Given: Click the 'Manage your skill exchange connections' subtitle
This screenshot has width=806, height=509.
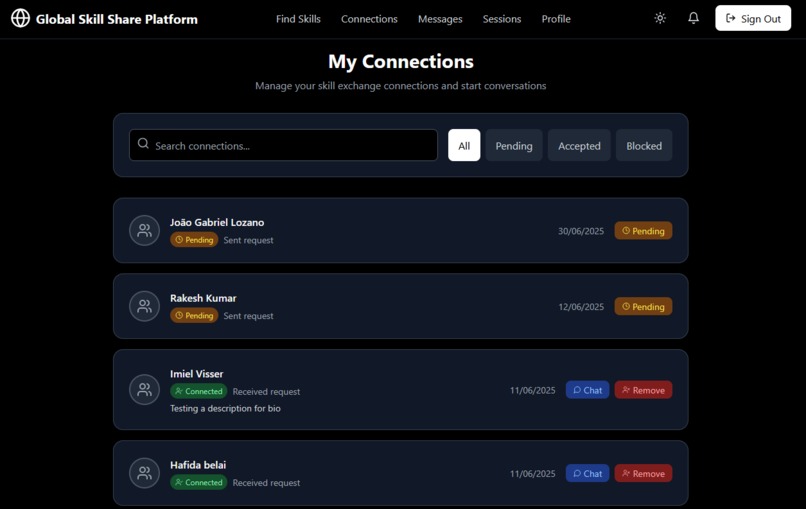Looking at the screenshot, I should [400, 86].
